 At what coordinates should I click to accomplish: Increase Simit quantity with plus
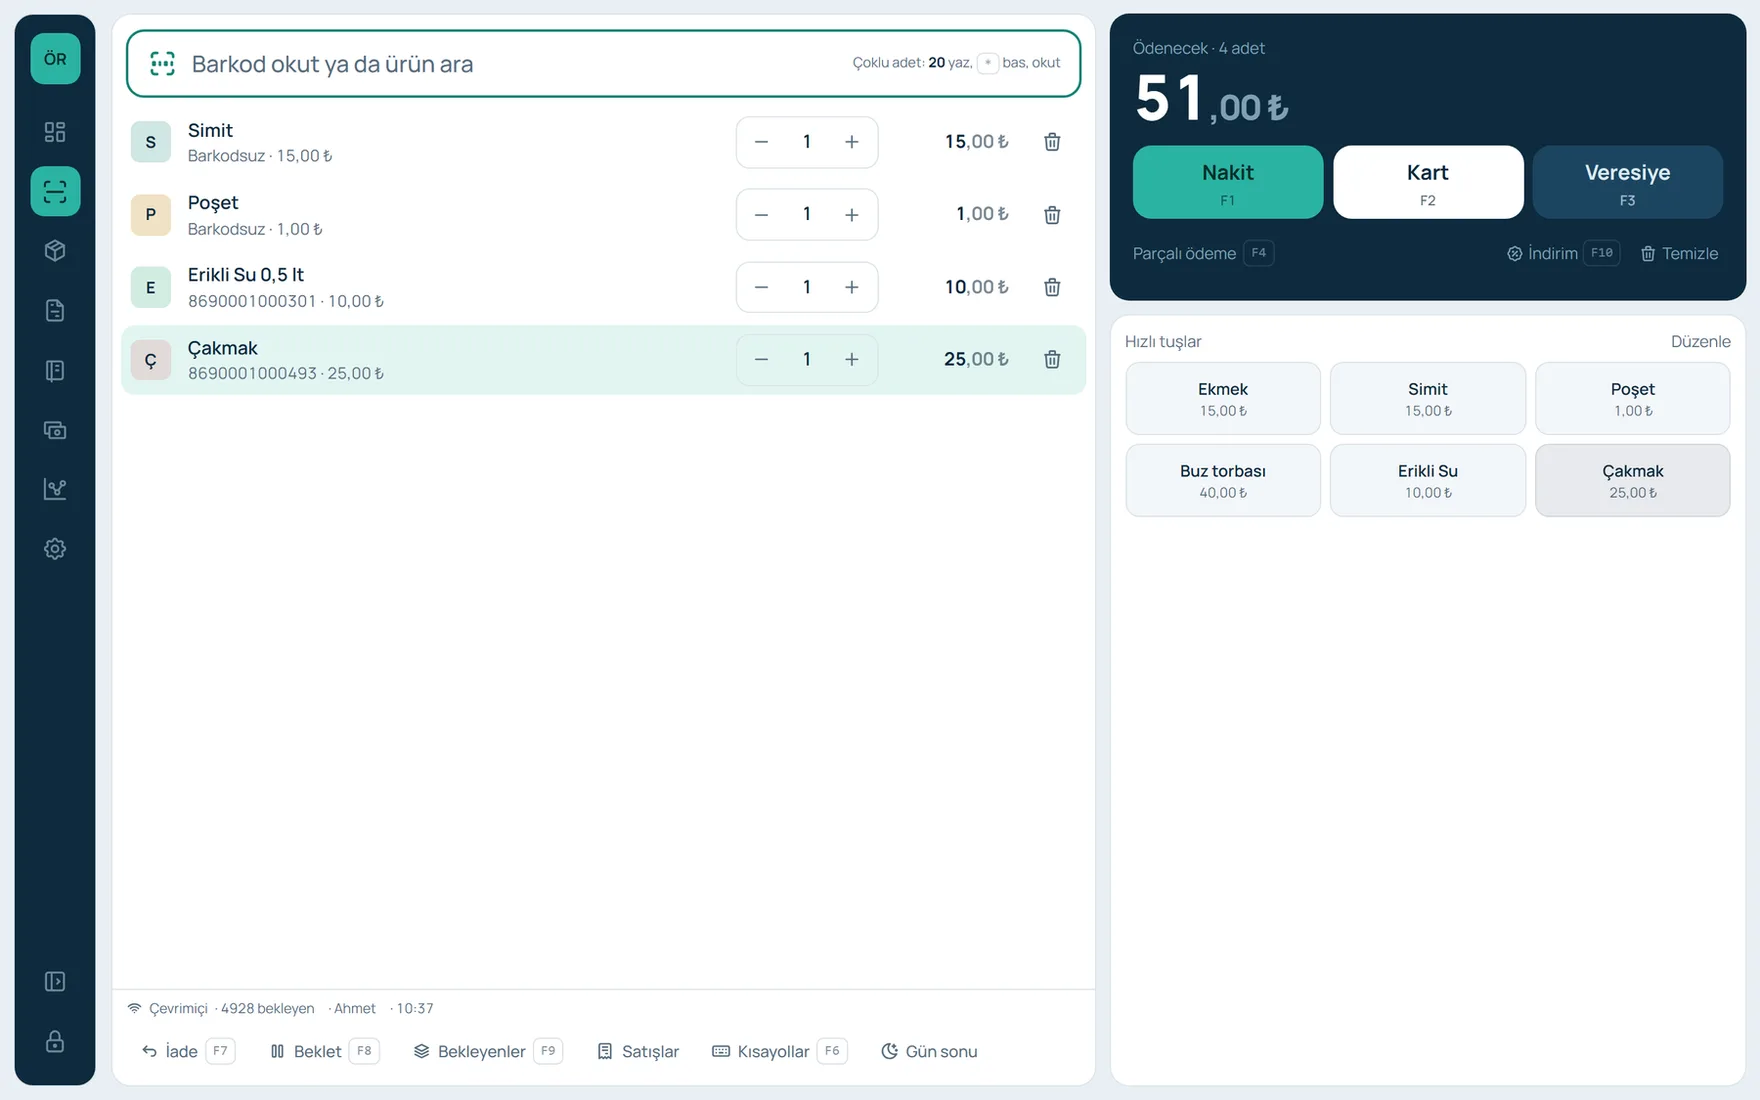pos(852,142)
